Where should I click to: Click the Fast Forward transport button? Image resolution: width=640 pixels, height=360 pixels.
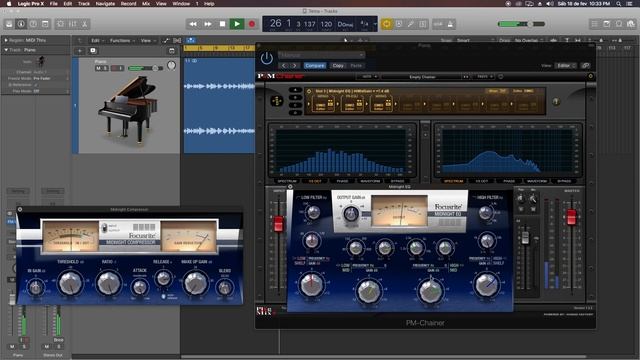(x=207, y=24)
